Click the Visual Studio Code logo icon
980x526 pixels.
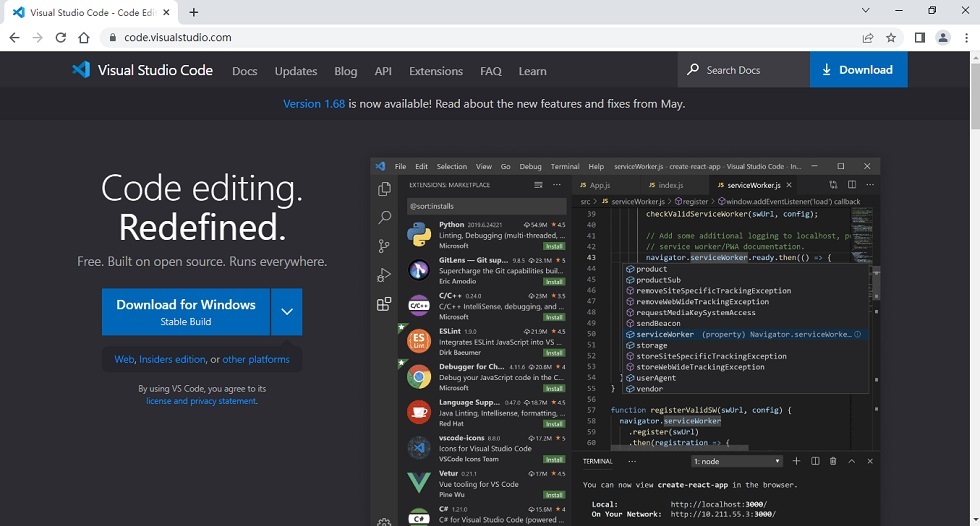point(81,69)
